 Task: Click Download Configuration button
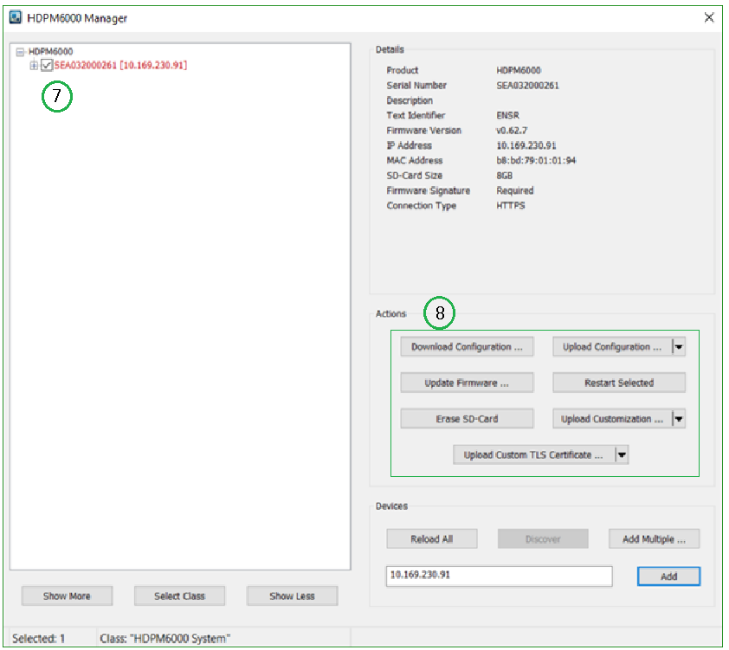467,347
